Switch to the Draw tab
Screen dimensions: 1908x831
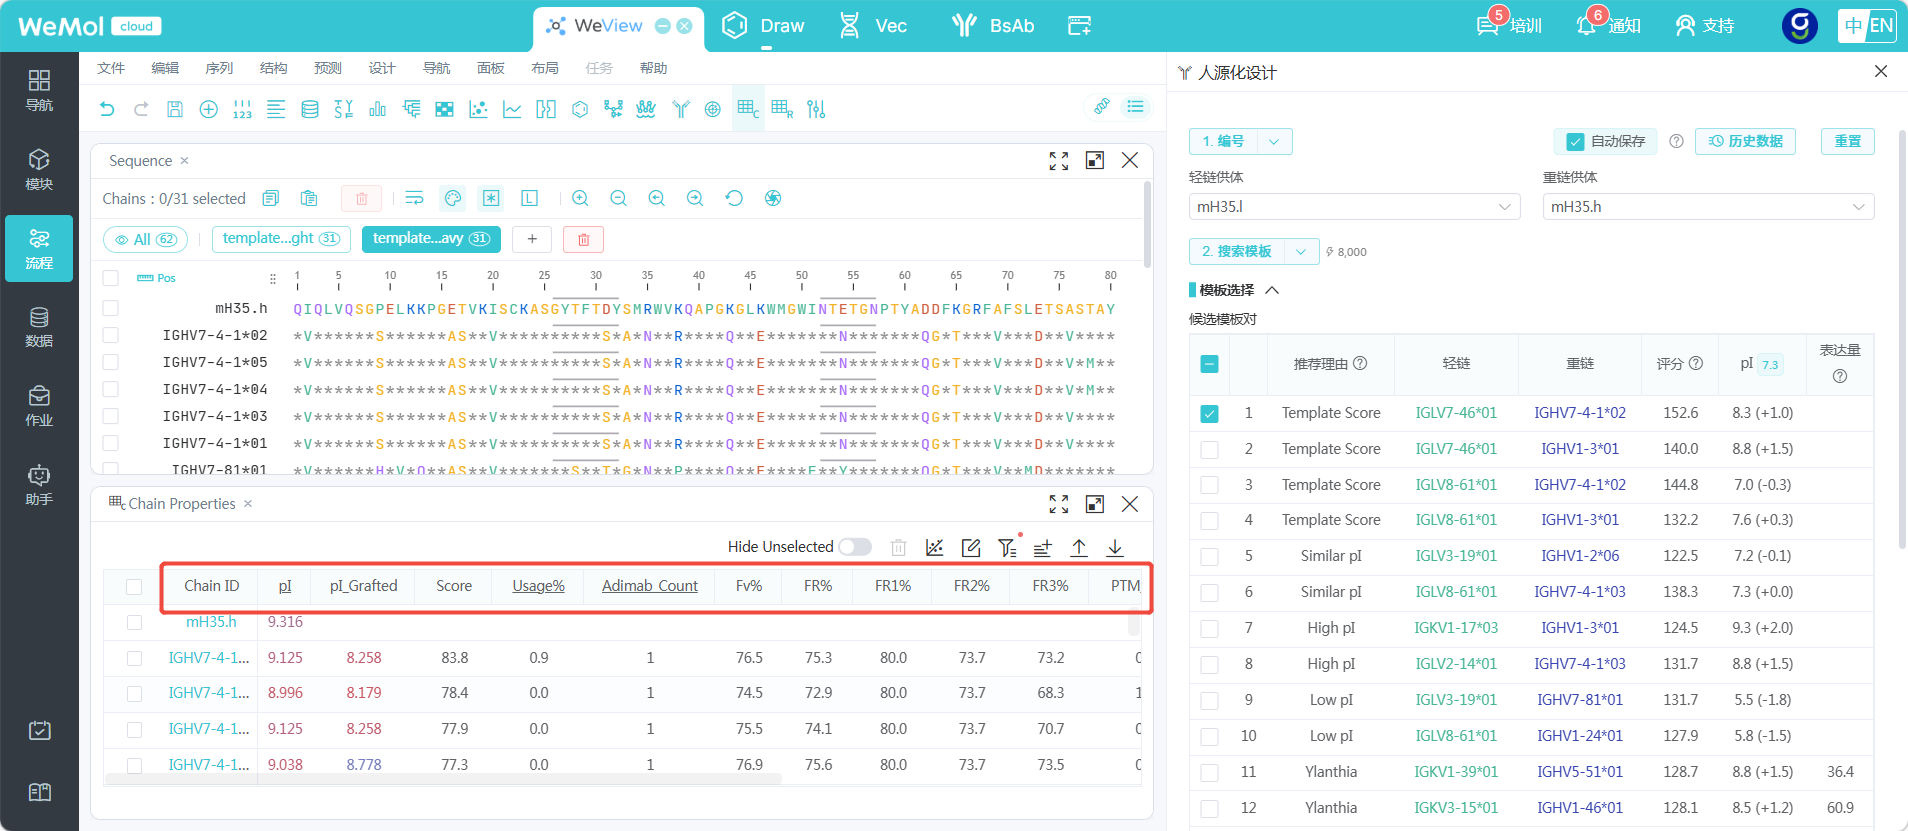click(x=763, y=26)
